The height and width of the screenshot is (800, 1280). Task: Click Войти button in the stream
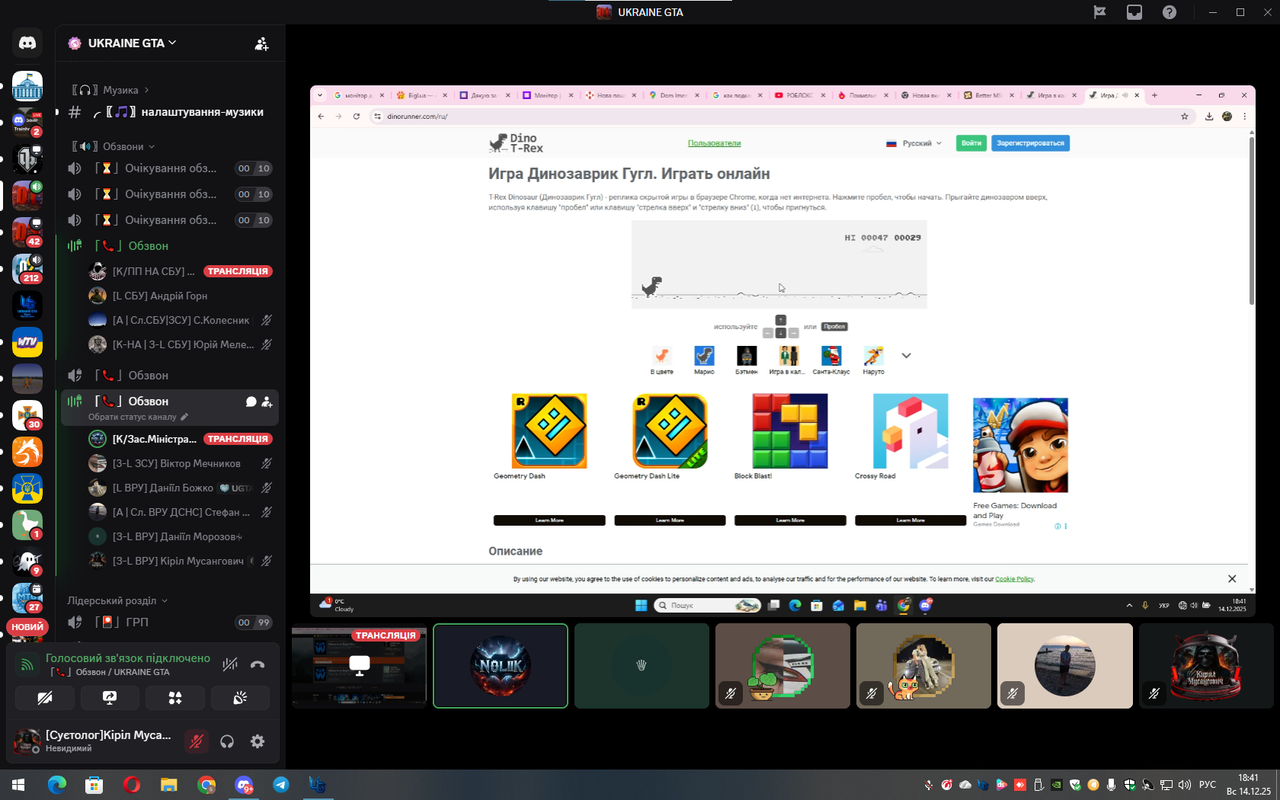click(x=970, y=143)
